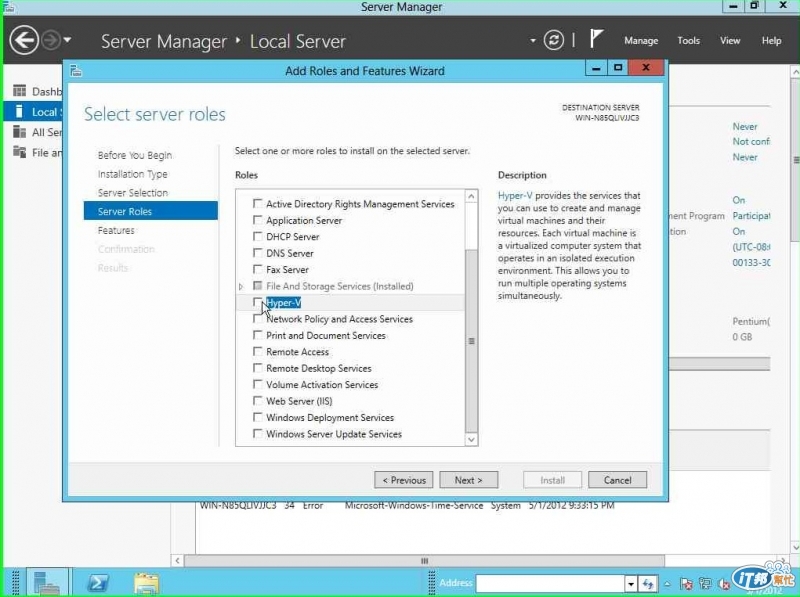This screenshot has height=597, width=800.
Task: Open the Tools menu
Action: click(688, 40)
